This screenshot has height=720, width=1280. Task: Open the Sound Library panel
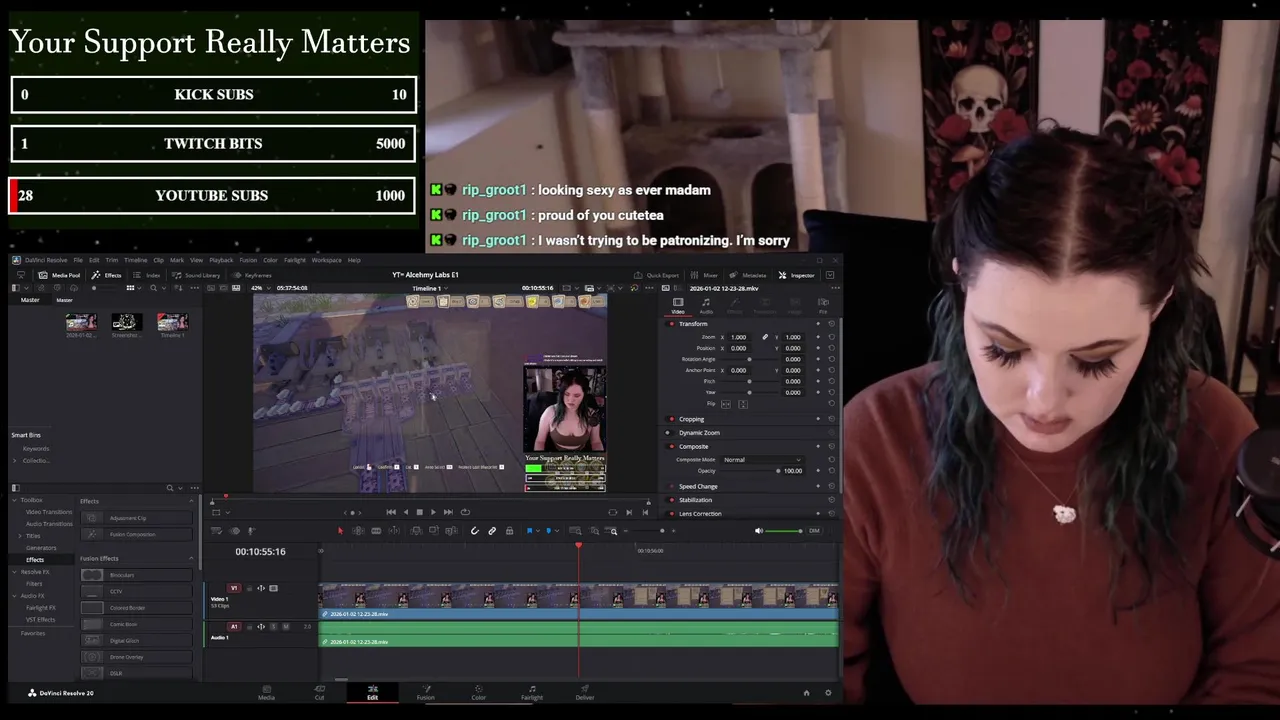coord(195,275)
